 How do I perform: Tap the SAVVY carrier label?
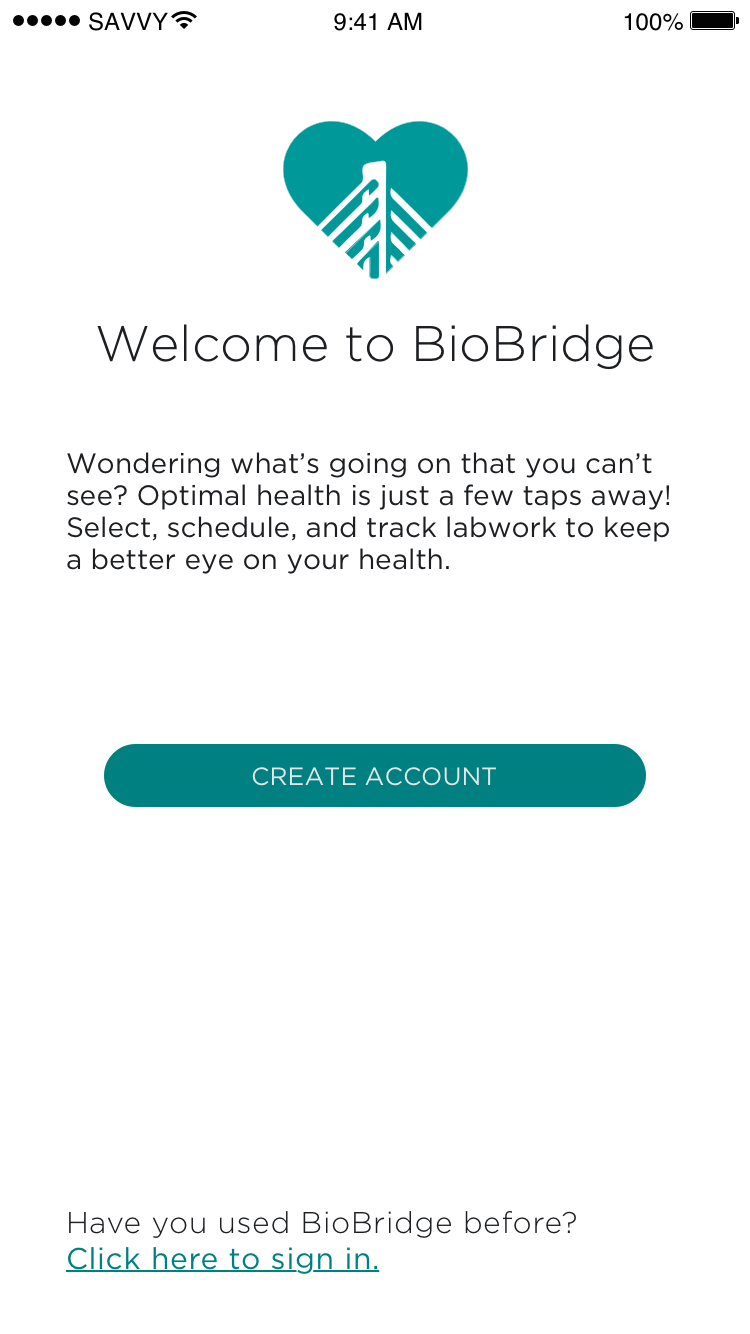pyautogui.click(x=127, y=22)
